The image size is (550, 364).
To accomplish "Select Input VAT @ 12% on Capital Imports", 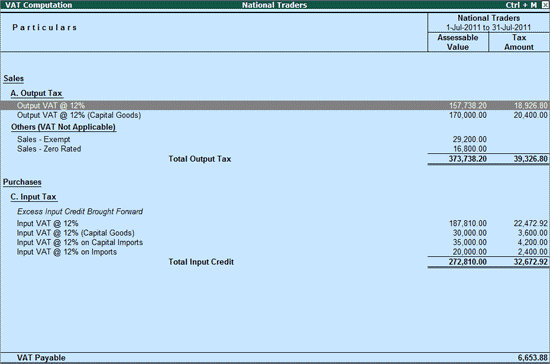I will [275, 242].
